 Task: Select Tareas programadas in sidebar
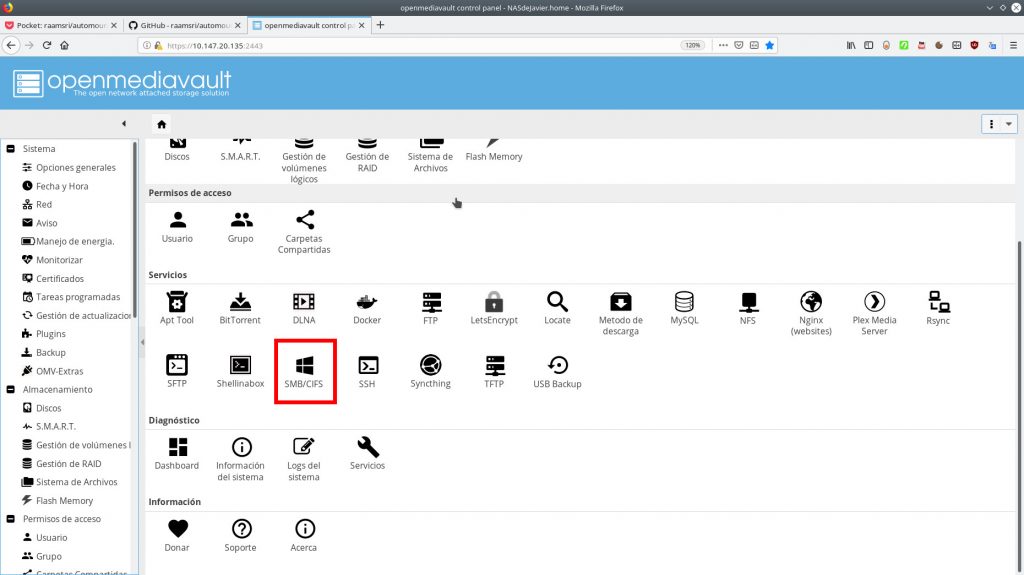[71, 297]
